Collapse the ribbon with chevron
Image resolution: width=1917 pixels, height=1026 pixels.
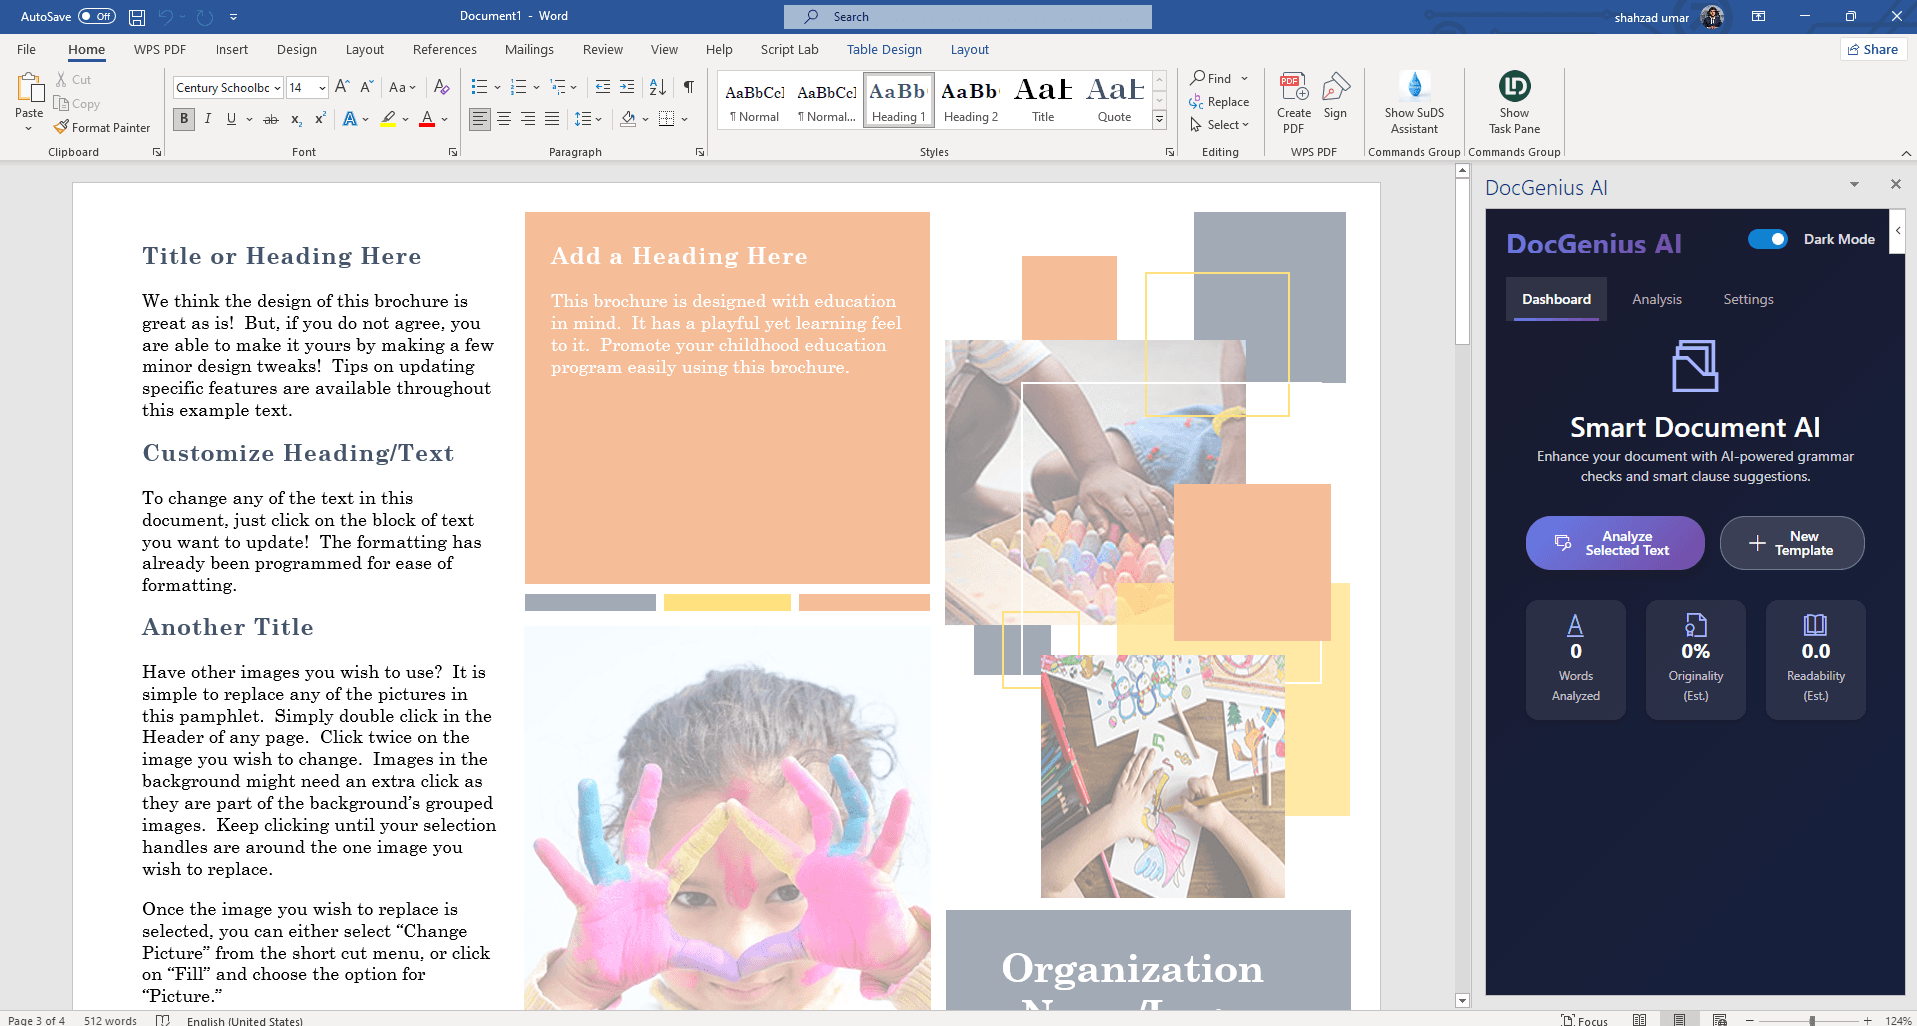pyautogui.click(x=1906, y=153)
